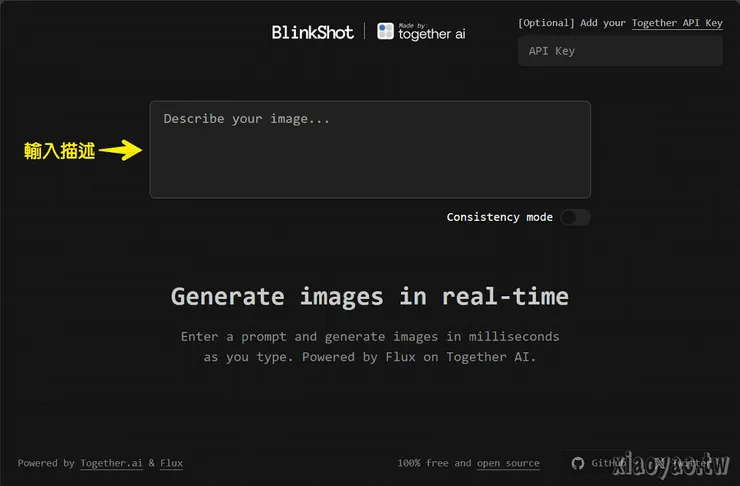Open the Together API Key link
The width and height of the screenshot is (740, 486).
677,23
